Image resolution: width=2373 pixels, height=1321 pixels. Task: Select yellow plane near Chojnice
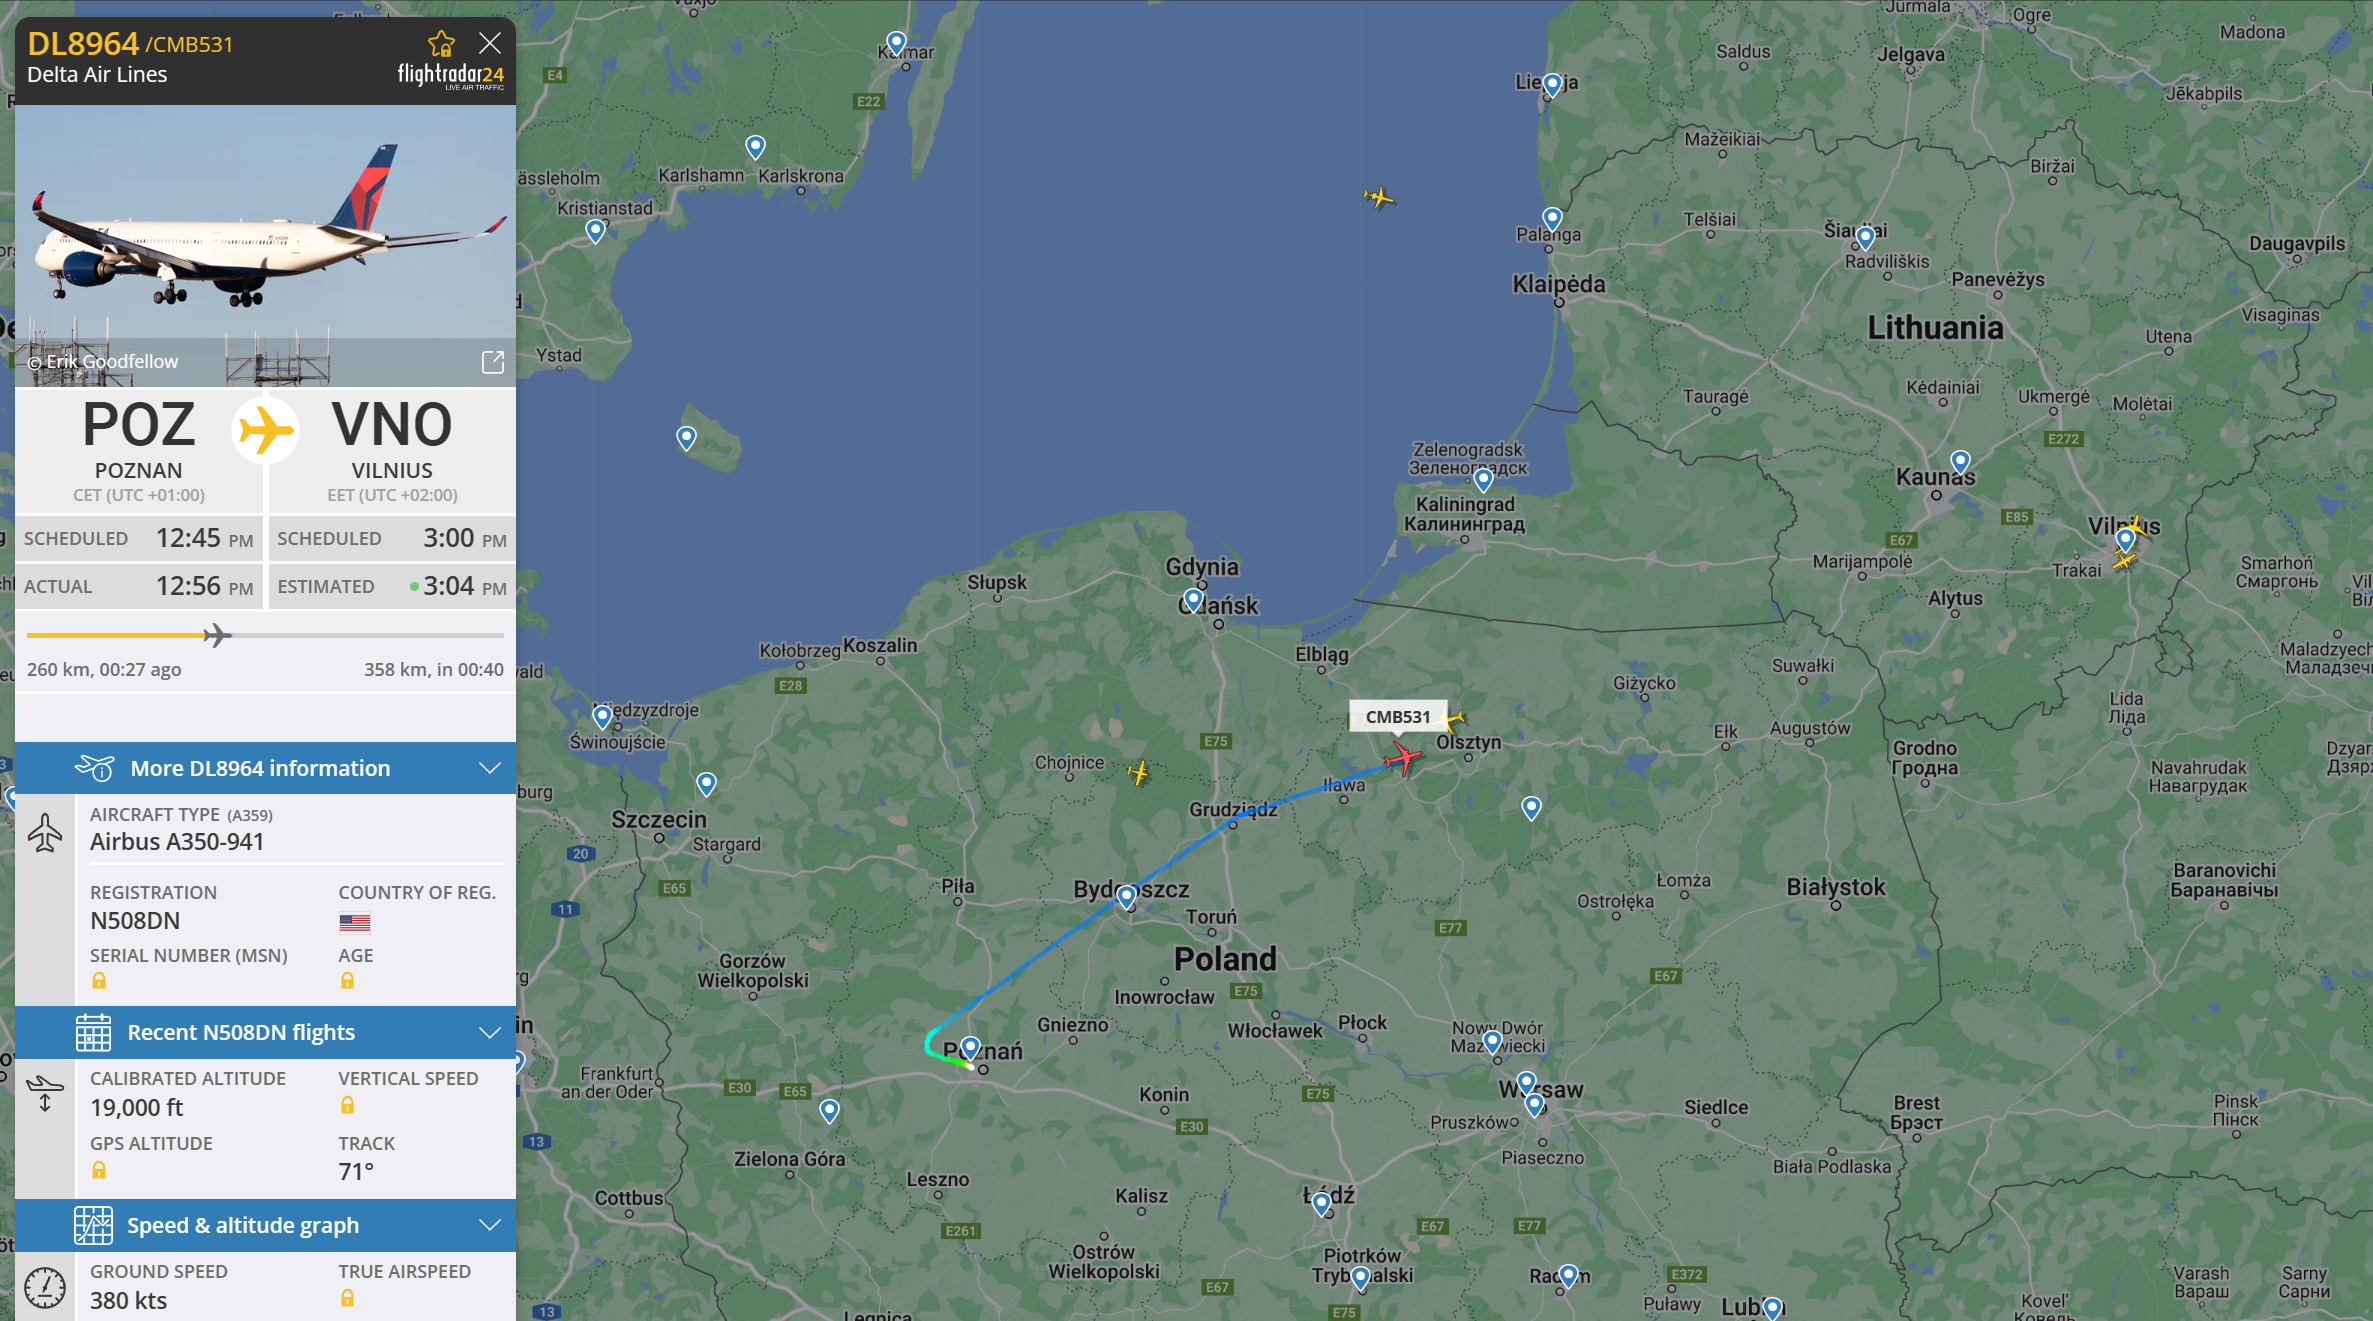[x=1138, y=772]
